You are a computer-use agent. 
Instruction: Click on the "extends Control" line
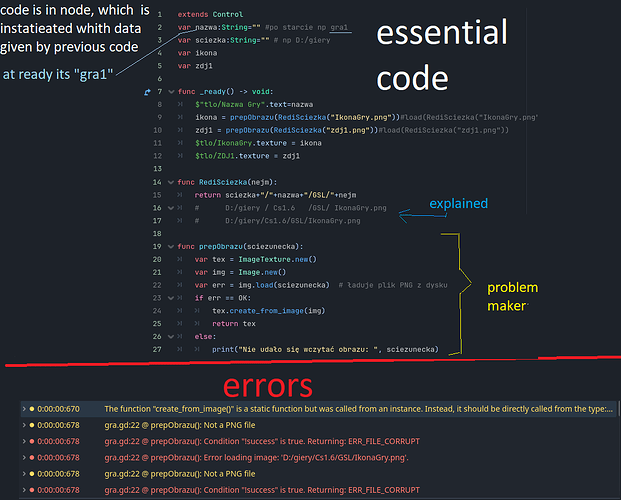(x=209, y=14)
